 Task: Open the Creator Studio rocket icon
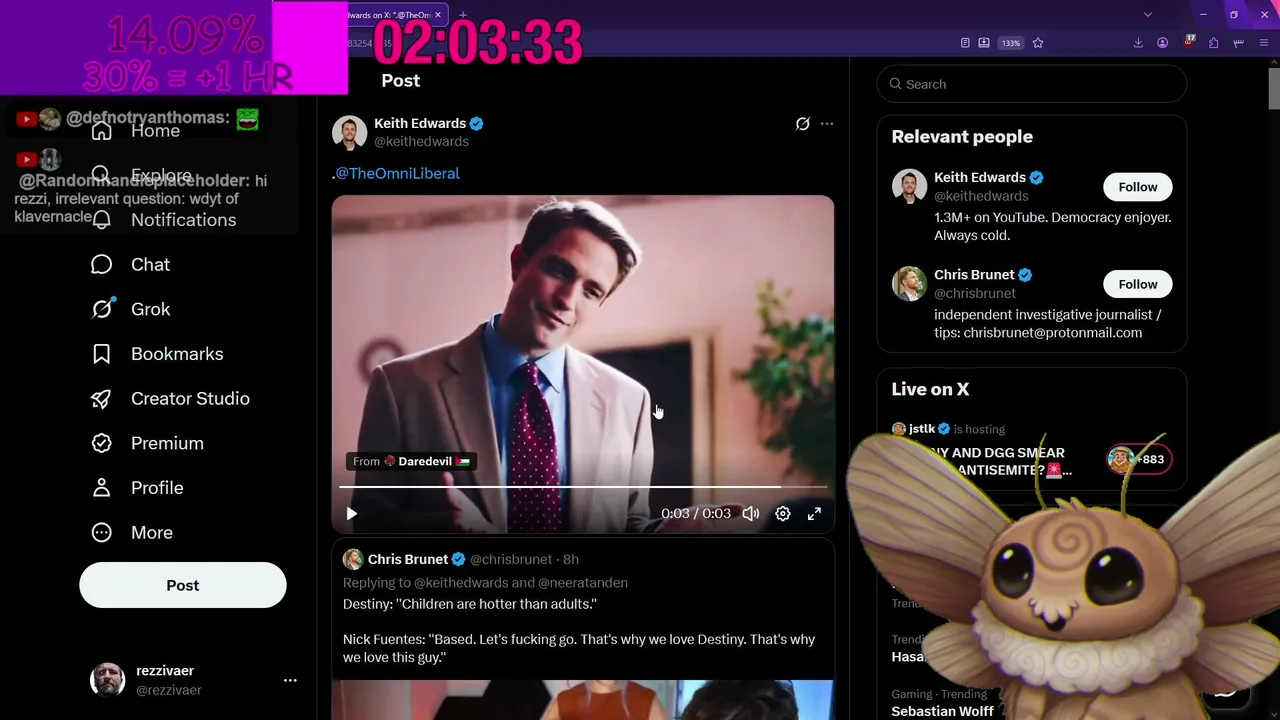pyautogui.click(x=102, y=399)
